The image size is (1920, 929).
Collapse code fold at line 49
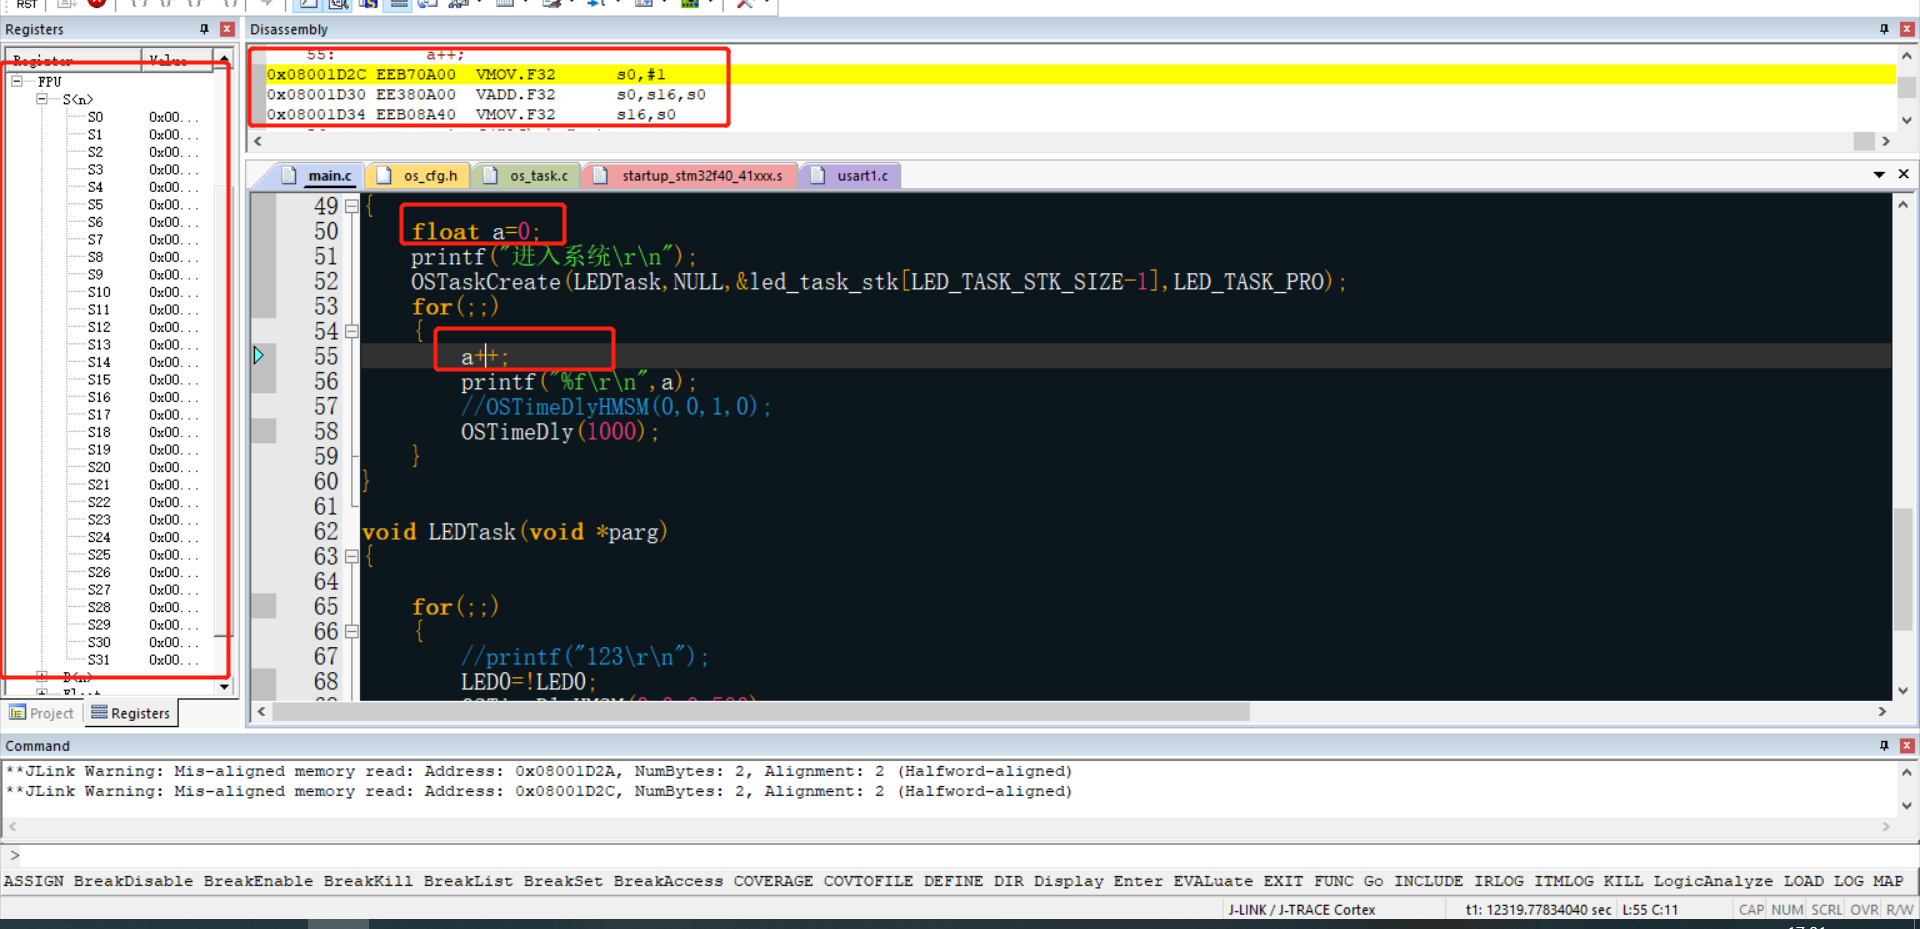[x=352, y=206]
